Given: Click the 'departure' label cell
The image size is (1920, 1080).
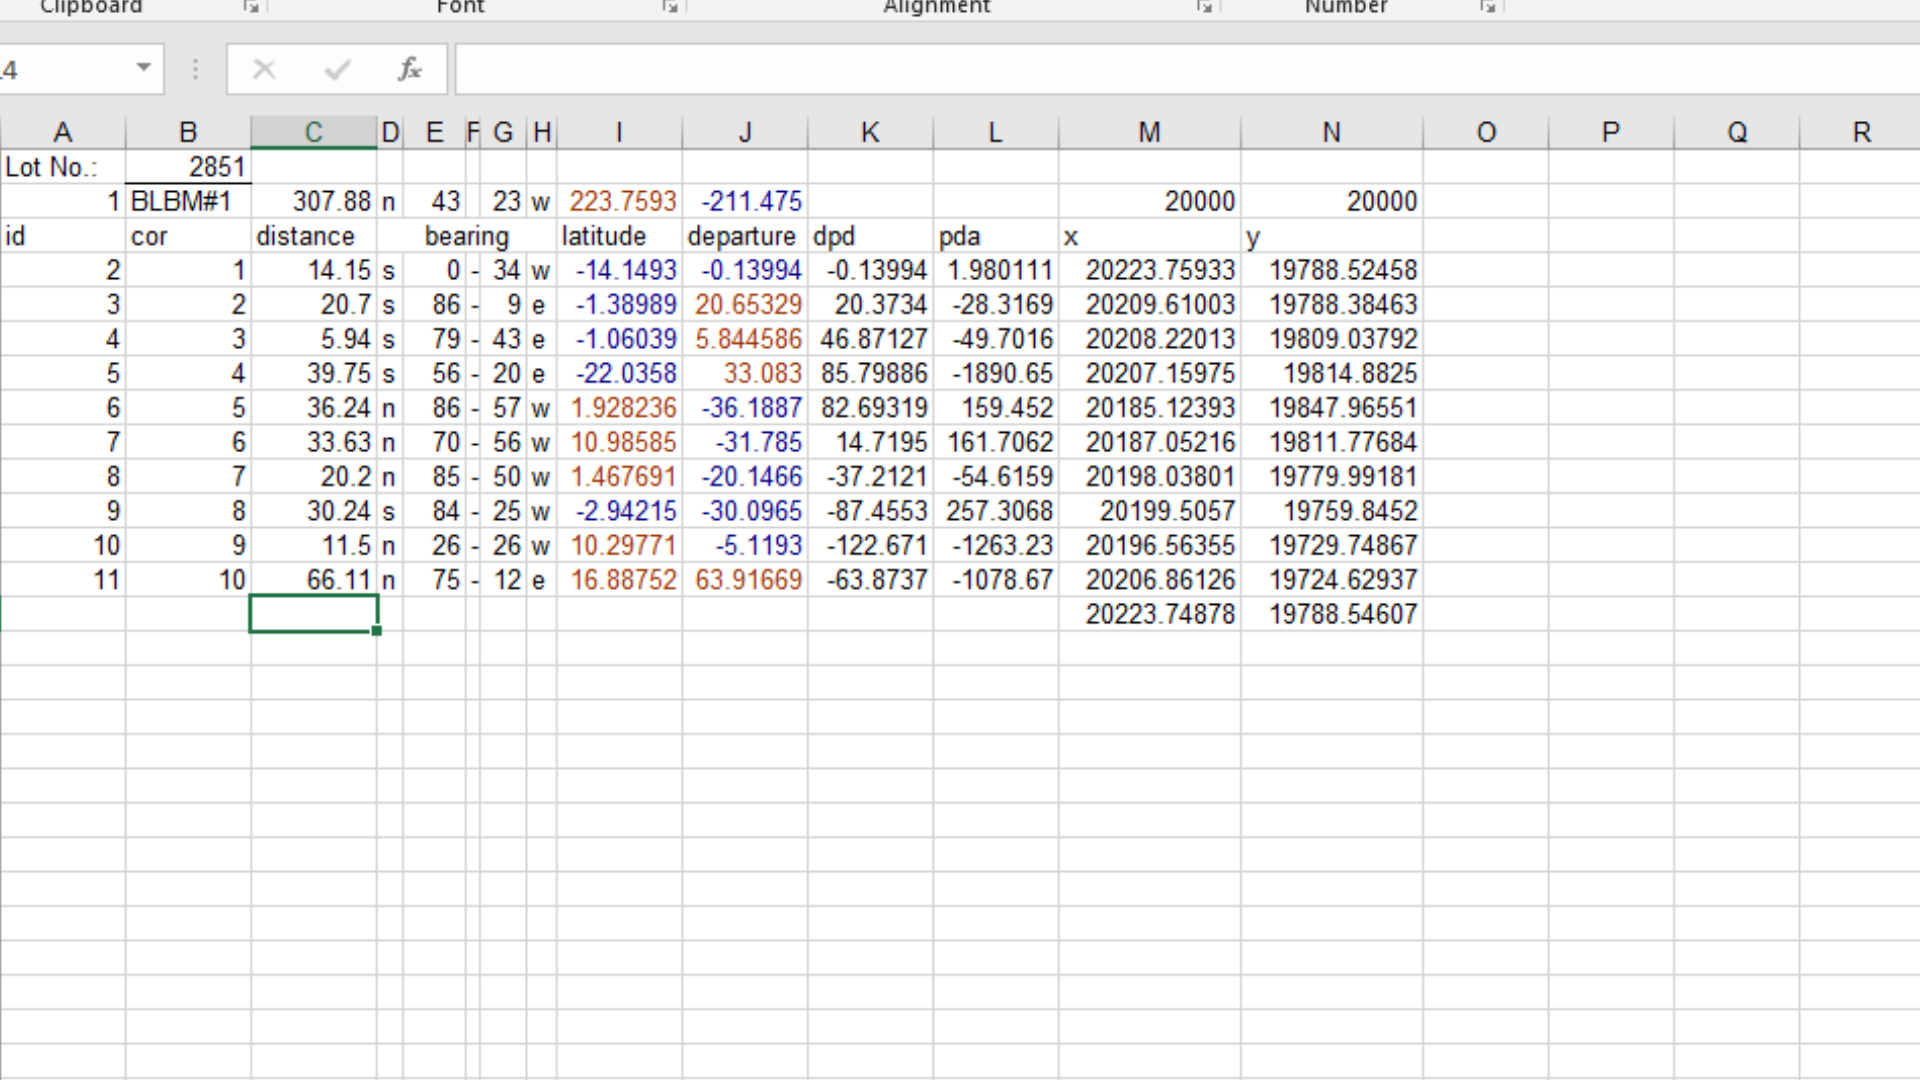Looking at the screenshot, I should point(744,236).
